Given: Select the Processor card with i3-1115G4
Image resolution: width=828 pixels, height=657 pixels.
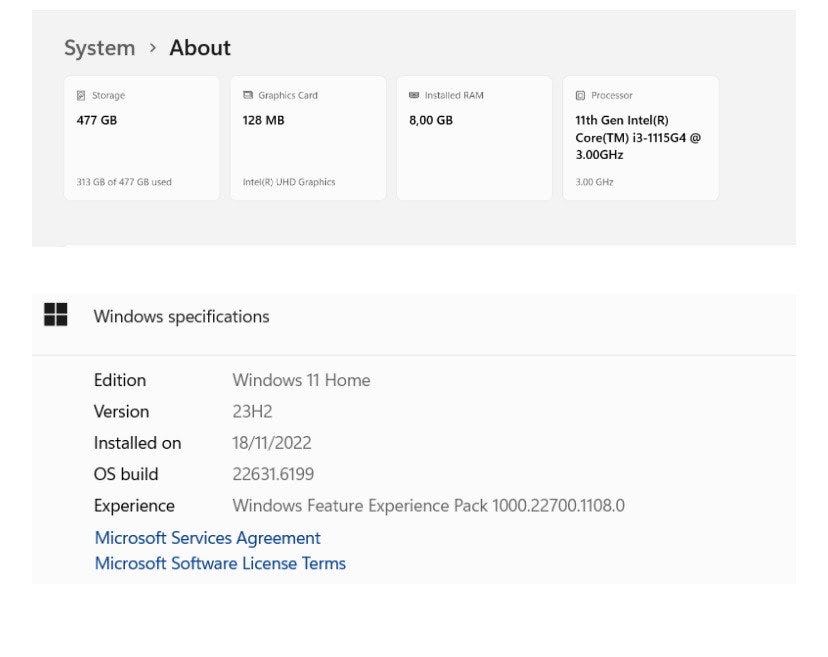Looking at the screenshot, I should tap(641, 138).
